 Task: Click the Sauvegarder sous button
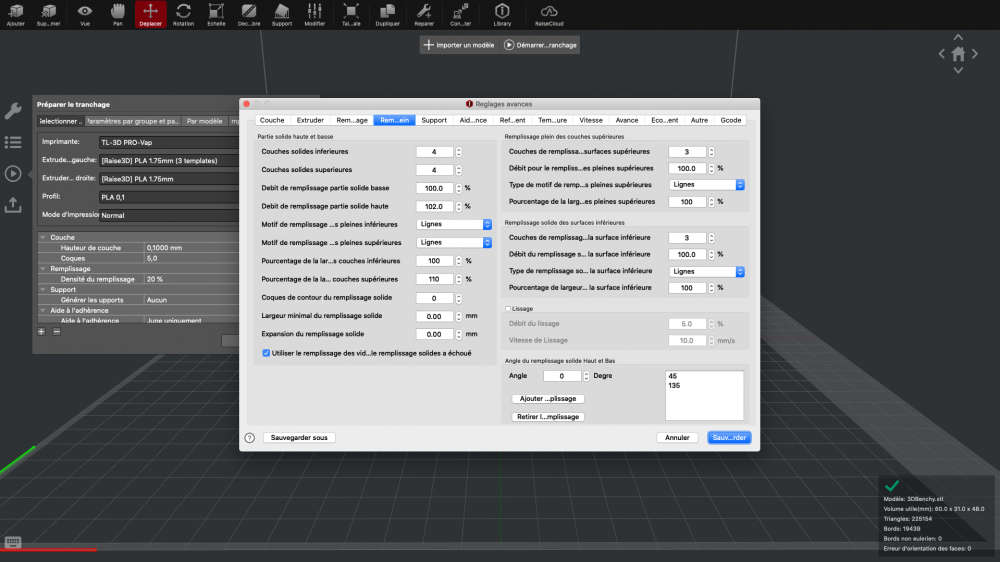coord(299,437)
